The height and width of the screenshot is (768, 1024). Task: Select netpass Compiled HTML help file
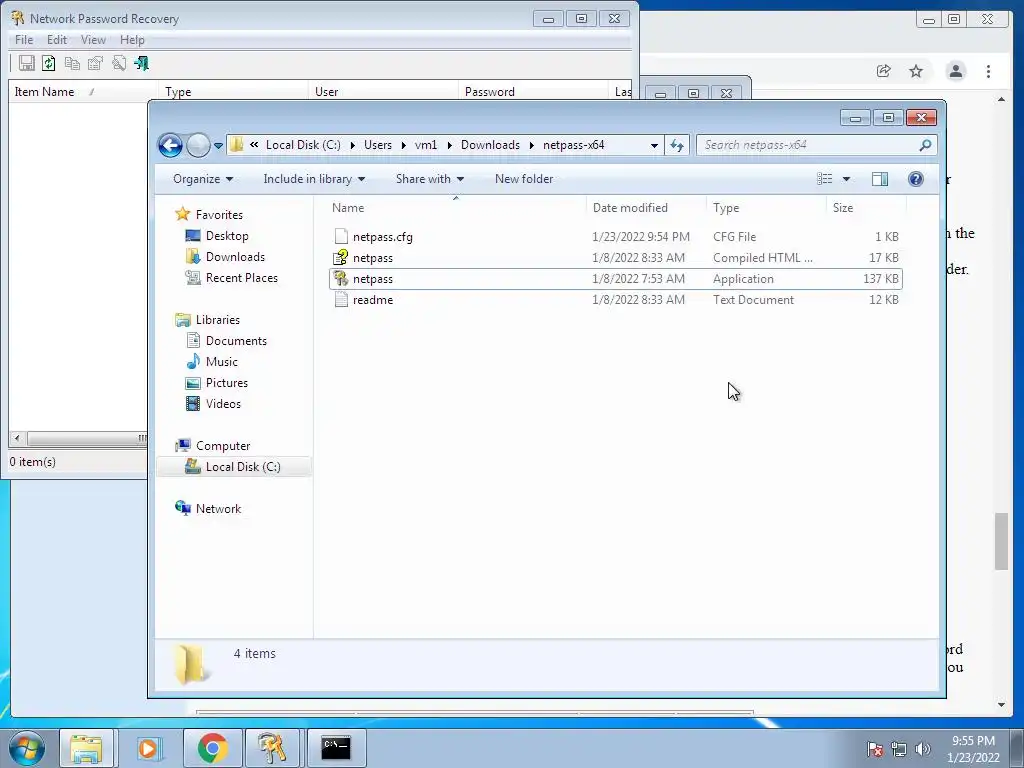[x=615, y=258]
